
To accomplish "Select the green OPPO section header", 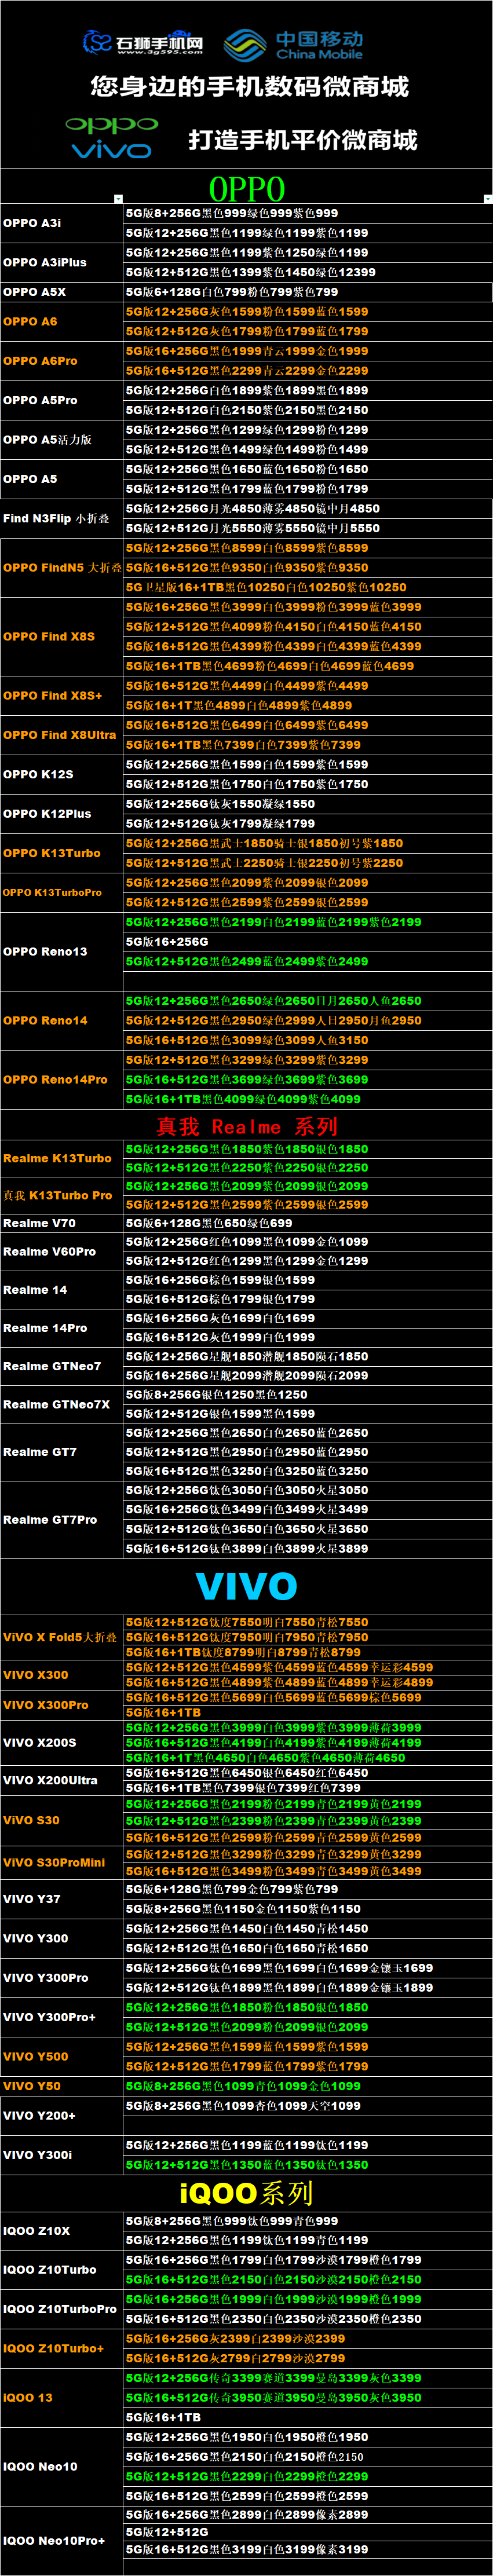I will click(x=246, y=188).
